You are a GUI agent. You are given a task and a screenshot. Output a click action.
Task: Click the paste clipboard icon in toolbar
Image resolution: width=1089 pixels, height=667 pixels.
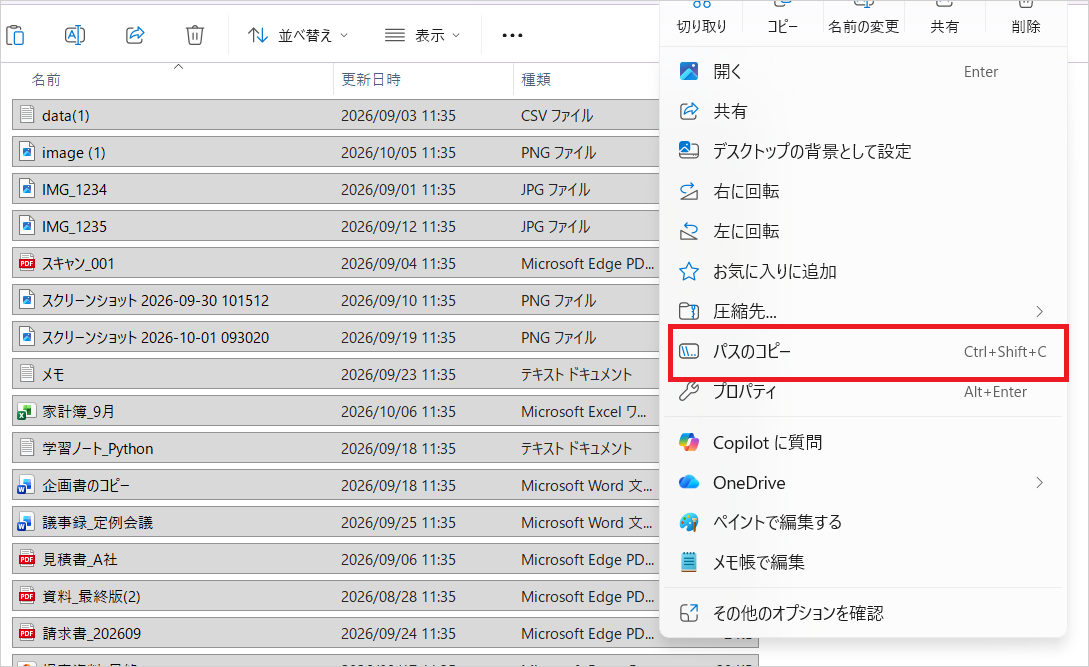pyautogui.click(x=15, y=35)
